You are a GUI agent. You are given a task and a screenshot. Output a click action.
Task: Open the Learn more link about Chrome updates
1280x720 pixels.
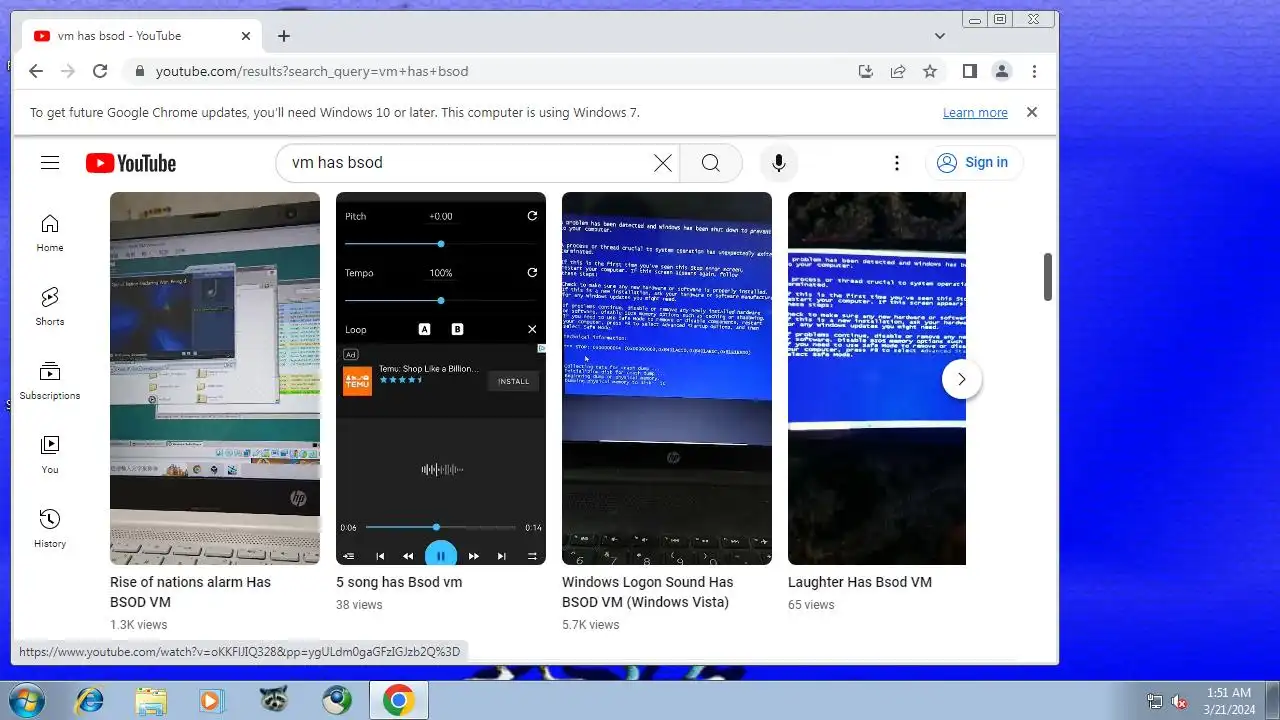(975, 113)
